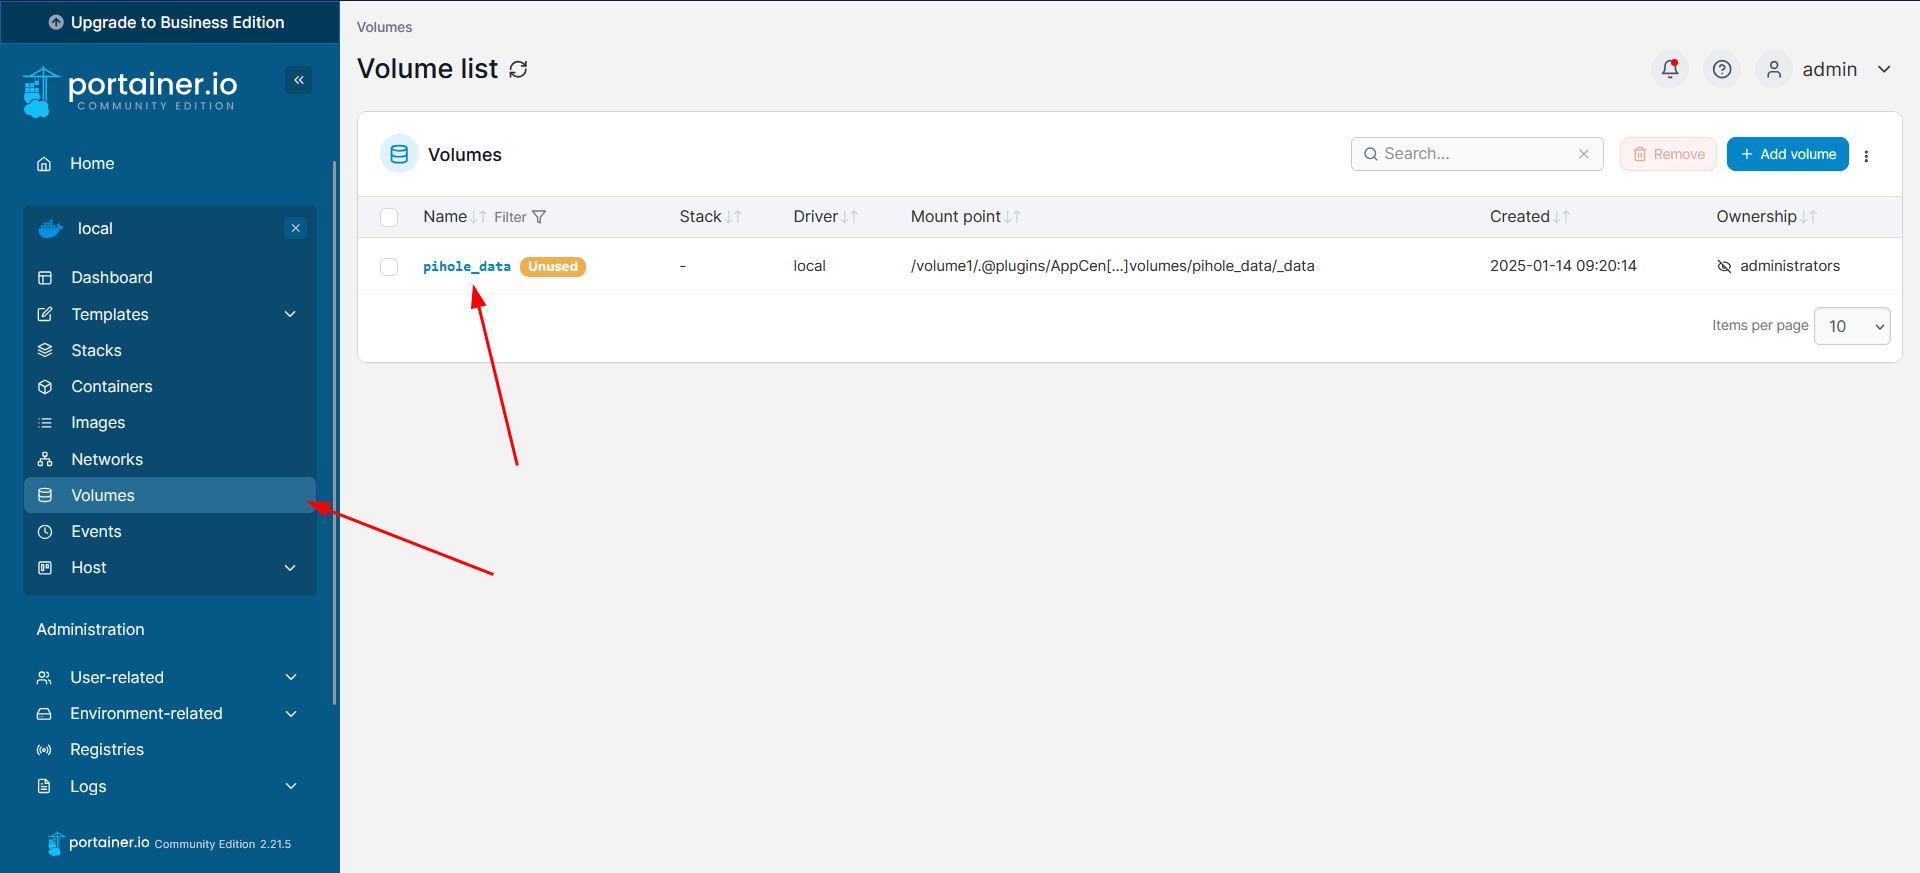Viewport: 1920px width, 873px height.
Task: Go to Containers in the sidebar
Action: pyautogui.click(x=111, y=387)
